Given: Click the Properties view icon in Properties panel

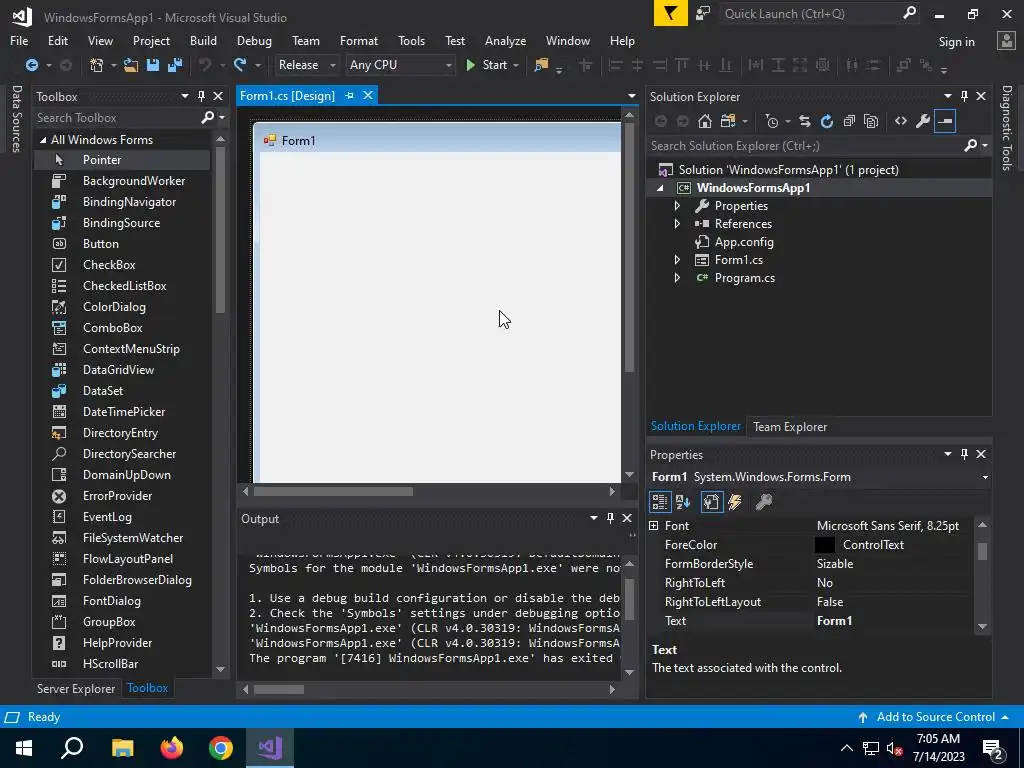Looking at the screenshot, I should pos(711,502).
